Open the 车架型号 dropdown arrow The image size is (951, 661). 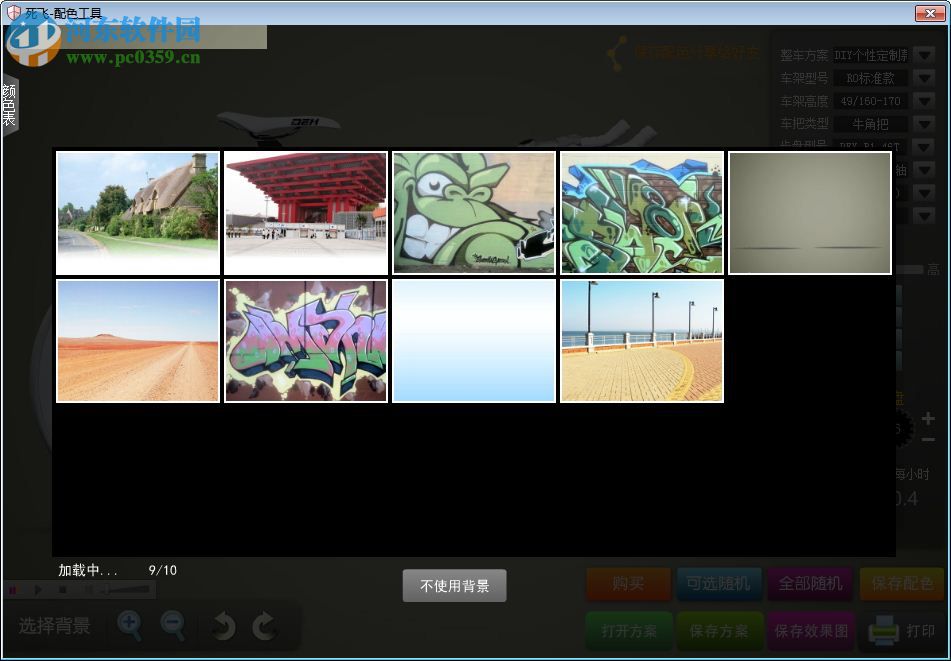click(x=924, y=78)
